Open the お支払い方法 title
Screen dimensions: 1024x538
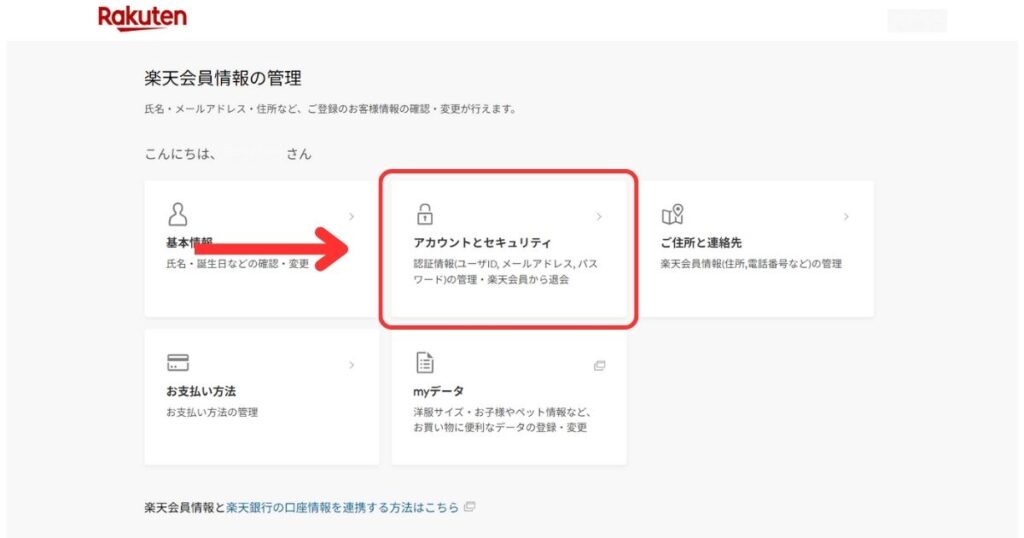[201, 391]
